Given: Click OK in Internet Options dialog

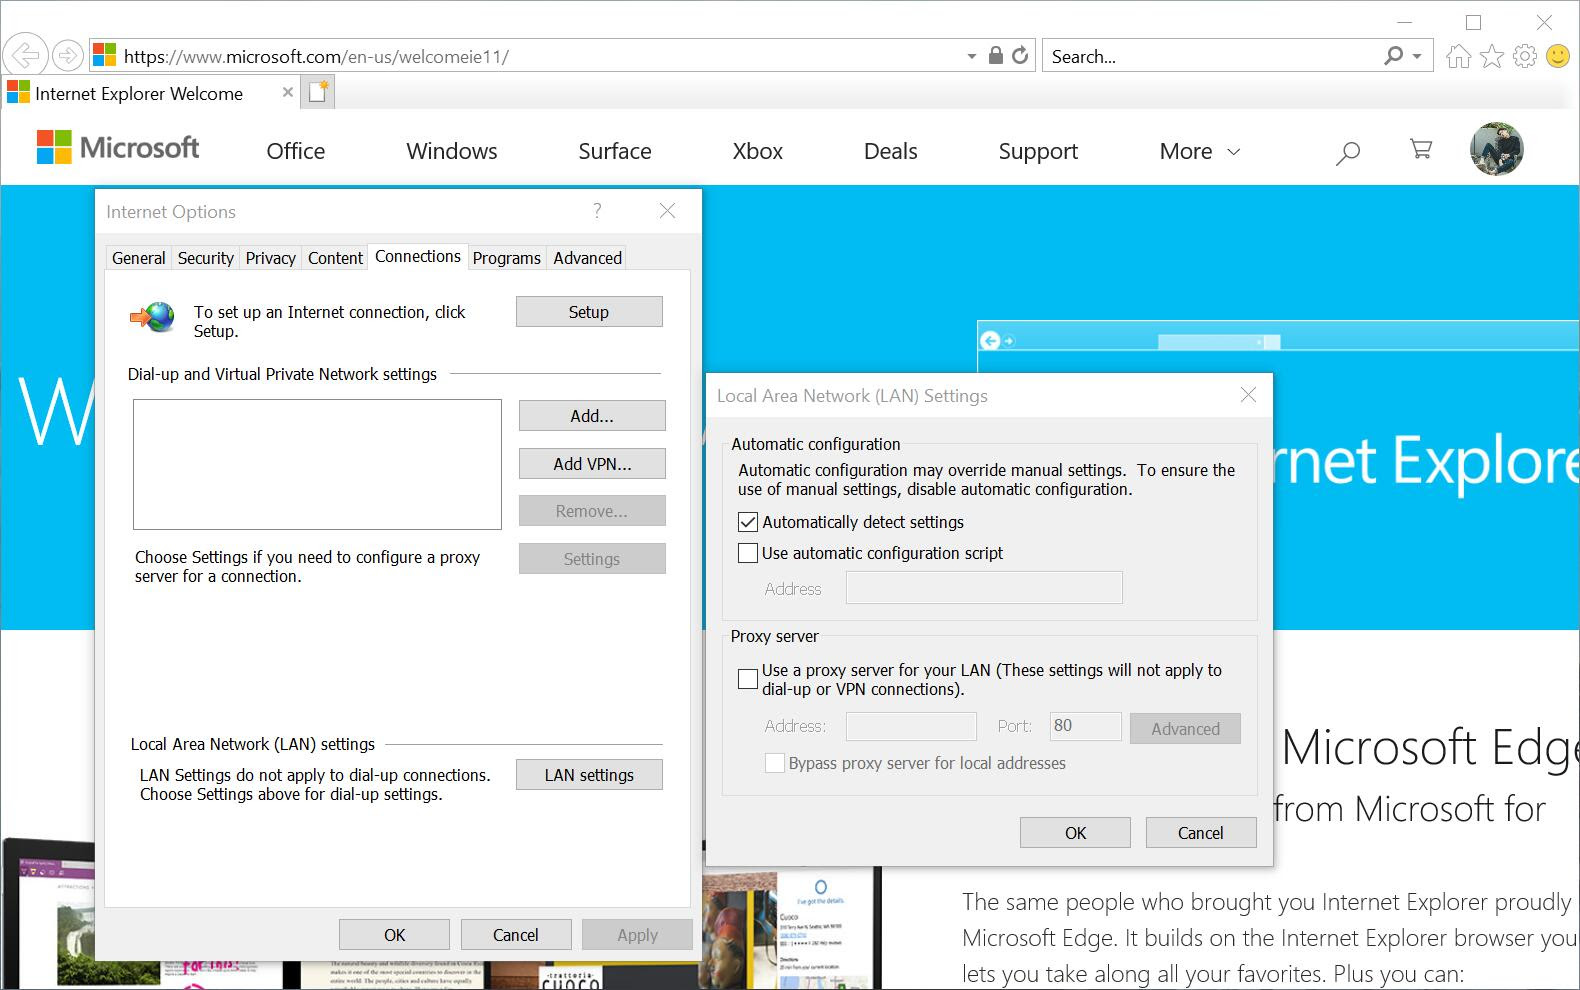Looking at the screenshot, I should click(x=394, y=935).
